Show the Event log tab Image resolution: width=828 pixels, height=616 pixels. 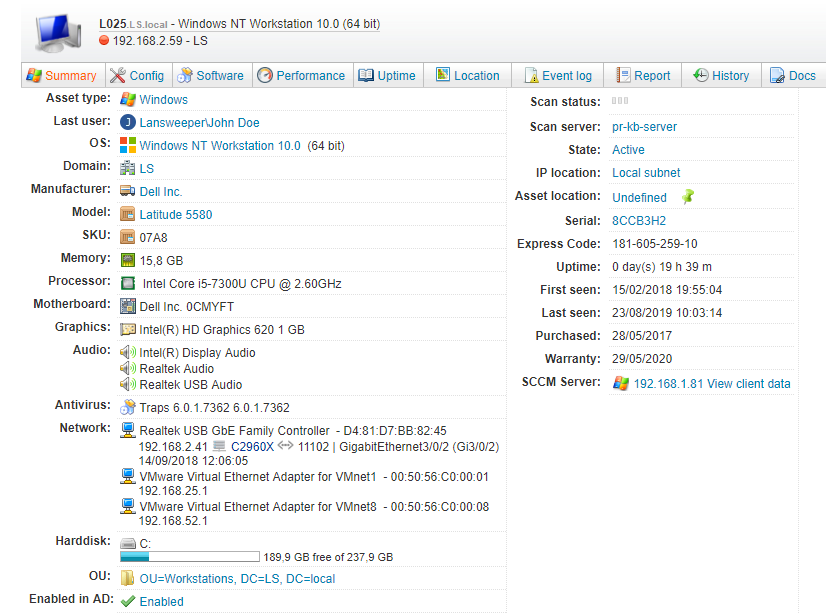[x=558, y=75]
